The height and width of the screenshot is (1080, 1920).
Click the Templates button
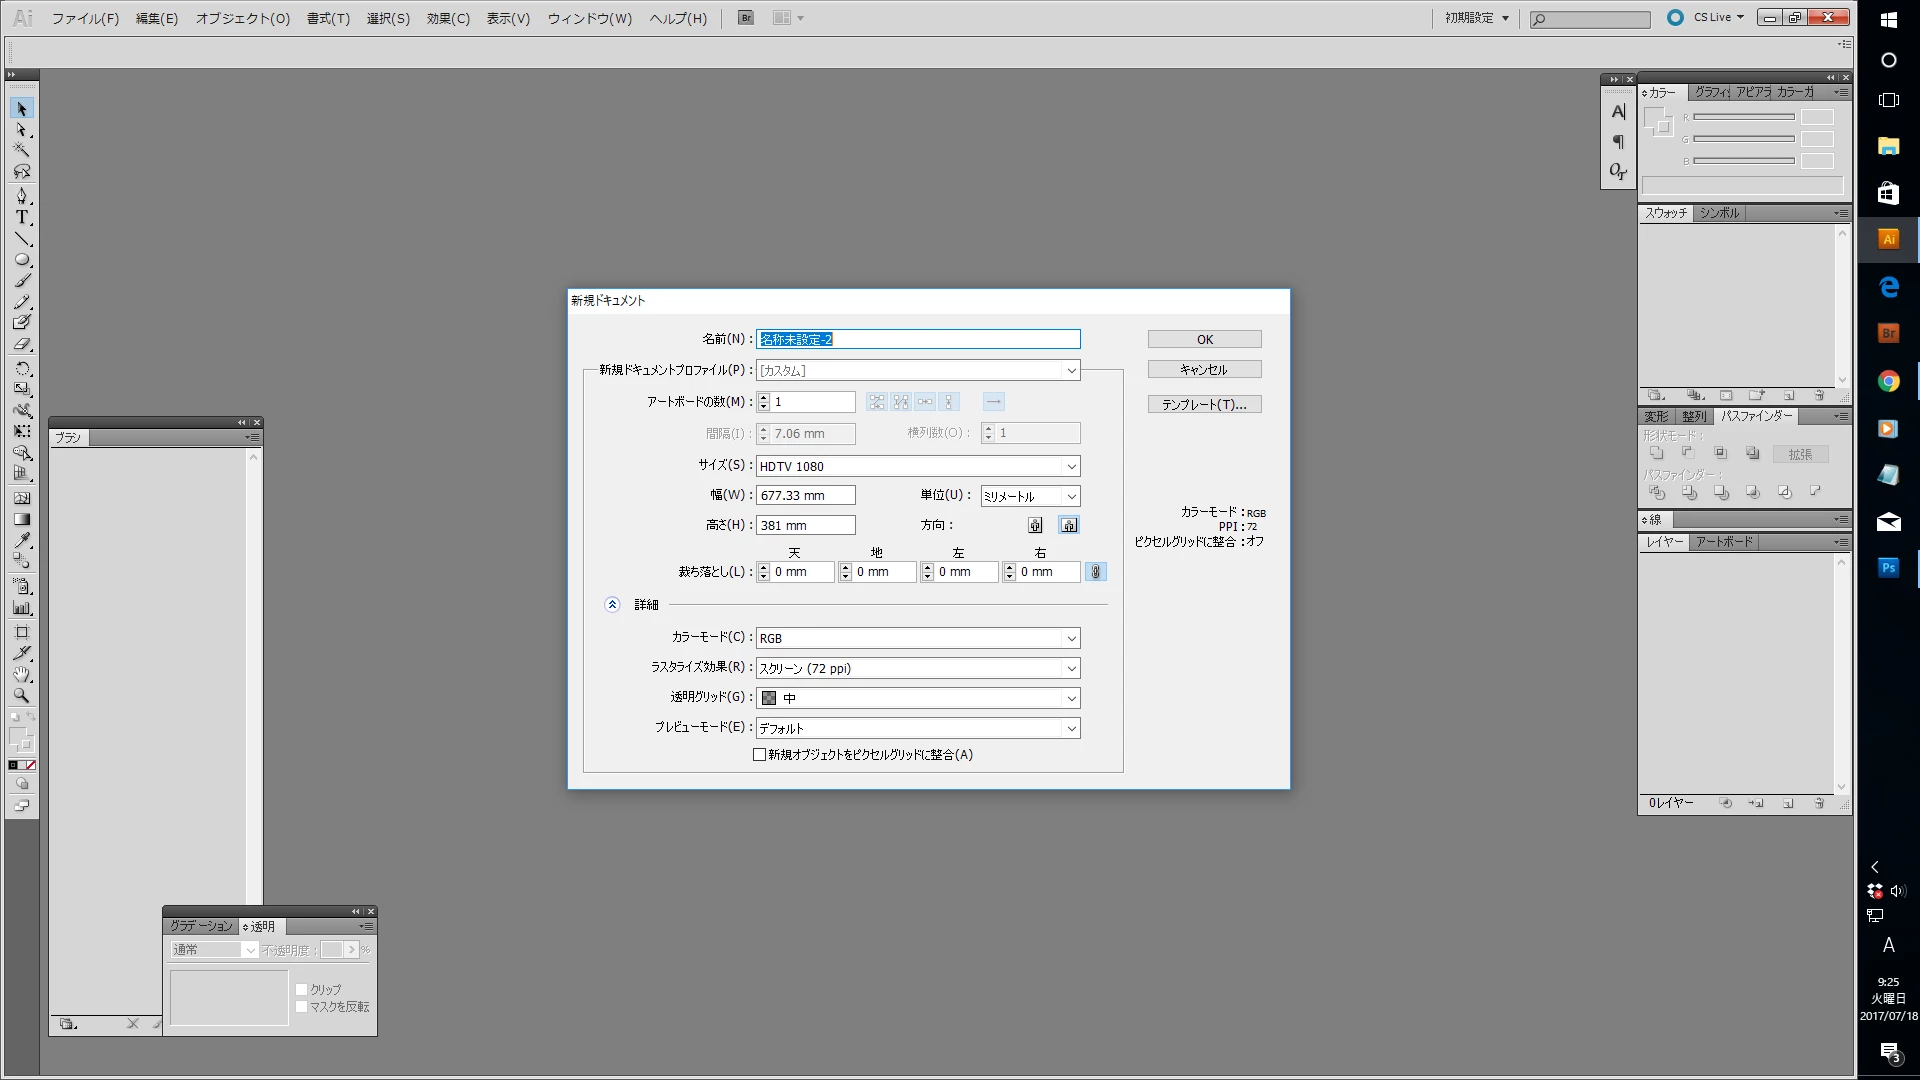click(1204, 404)
